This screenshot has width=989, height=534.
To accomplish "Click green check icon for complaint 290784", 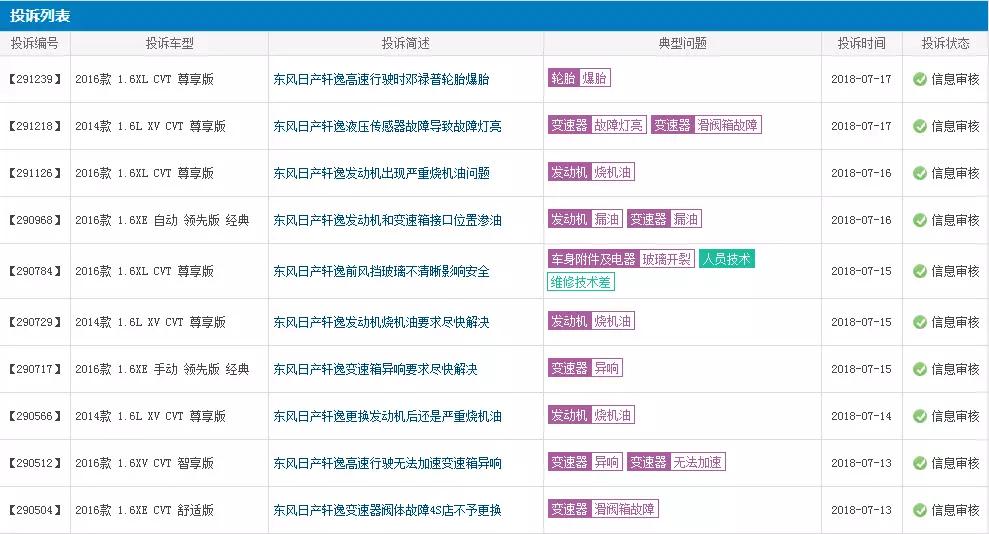I will (x=920, y=271).
